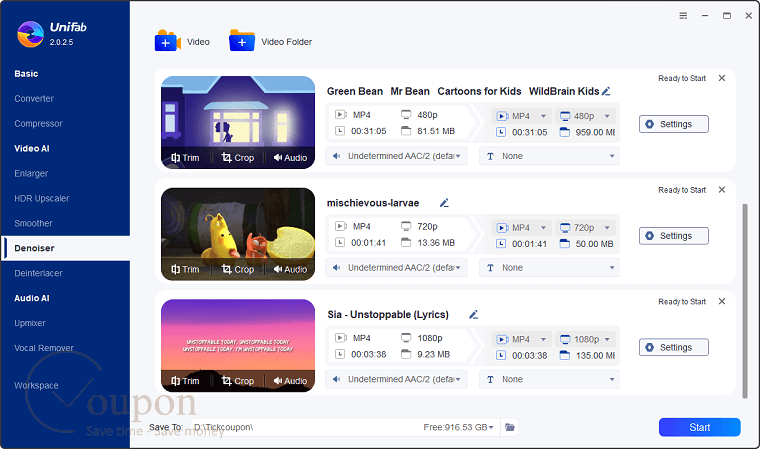760x449 pixels.
Task: Crop the mischievous-larvae video
Action: coord(238,269)
